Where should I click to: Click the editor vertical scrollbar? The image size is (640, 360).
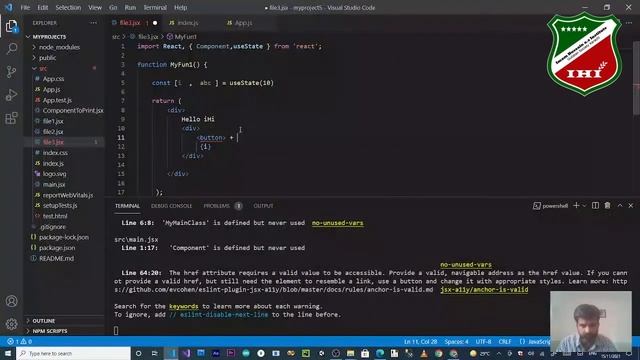pyautogui.click(x=636, y=78)
